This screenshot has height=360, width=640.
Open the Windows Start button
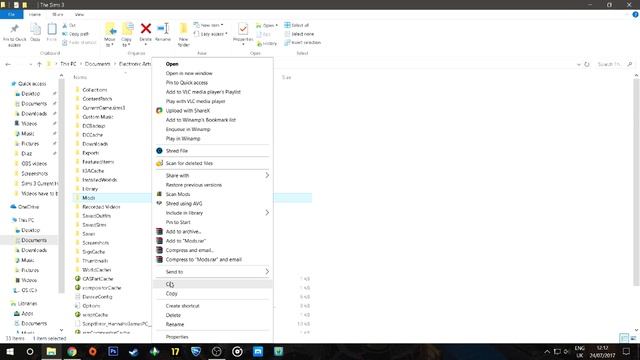(x=10, y=351)
